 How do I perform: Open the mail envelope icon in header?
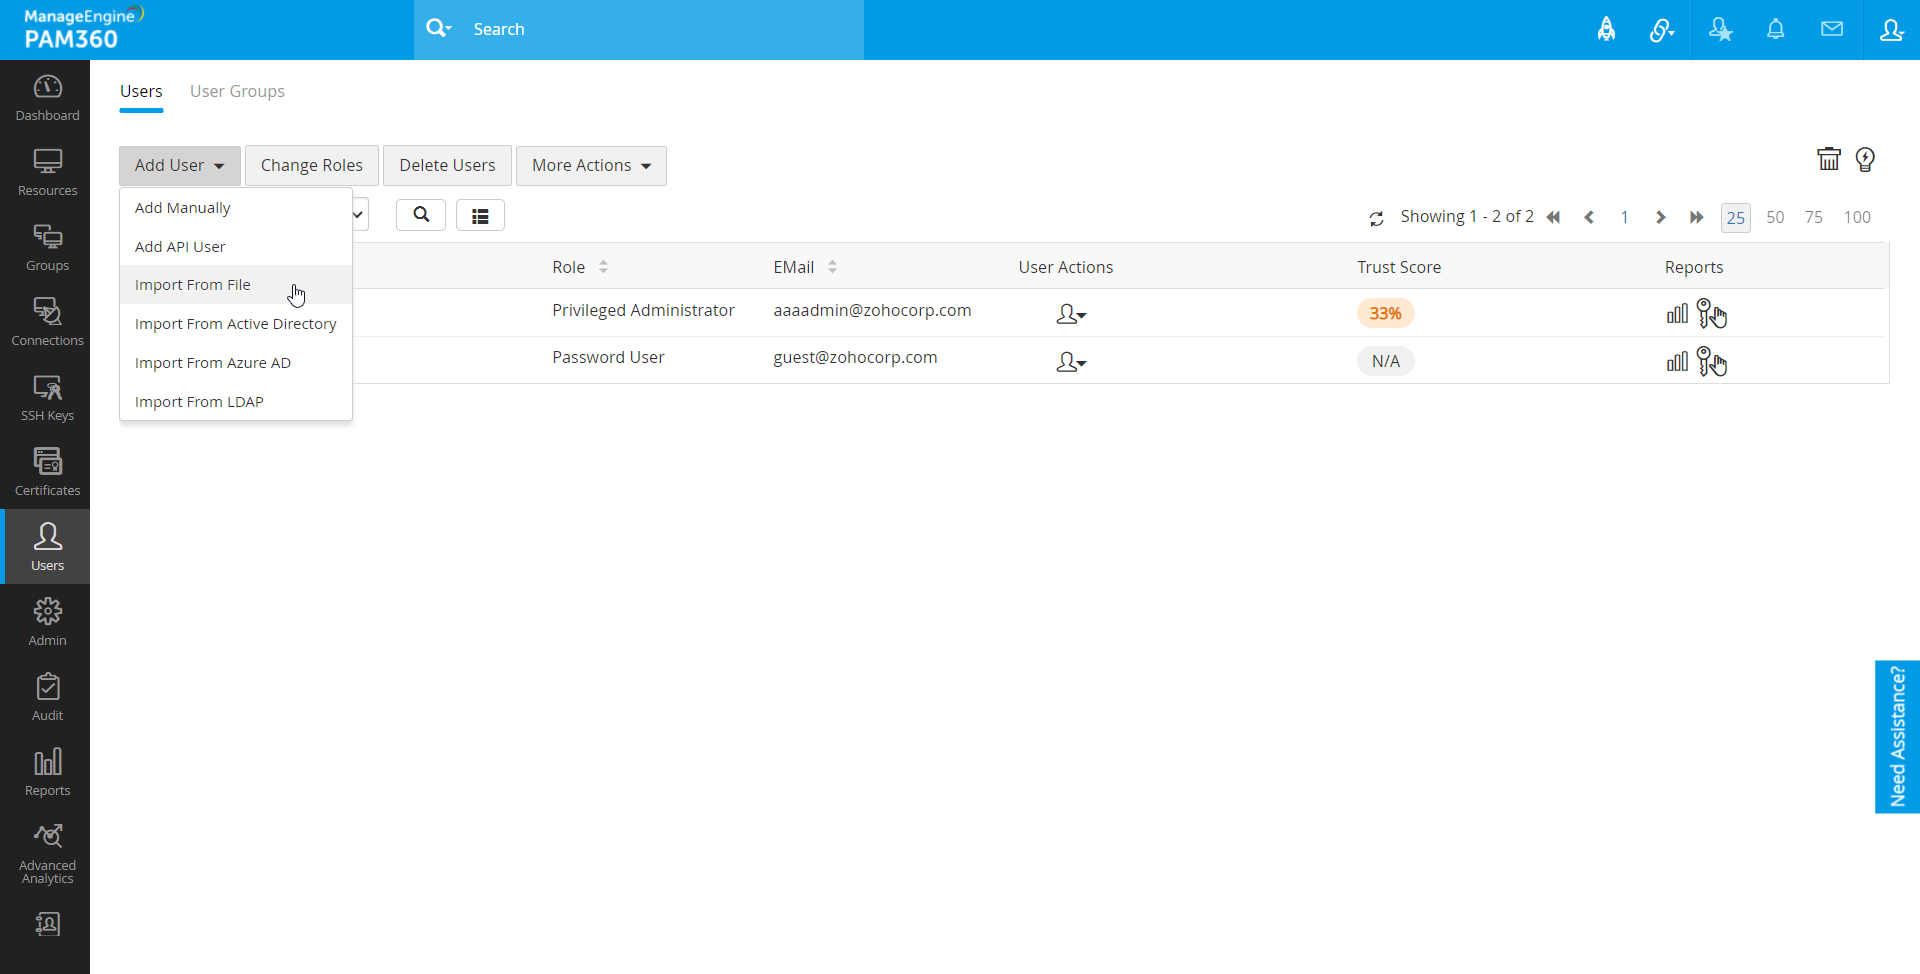(x=1831, y=30)
